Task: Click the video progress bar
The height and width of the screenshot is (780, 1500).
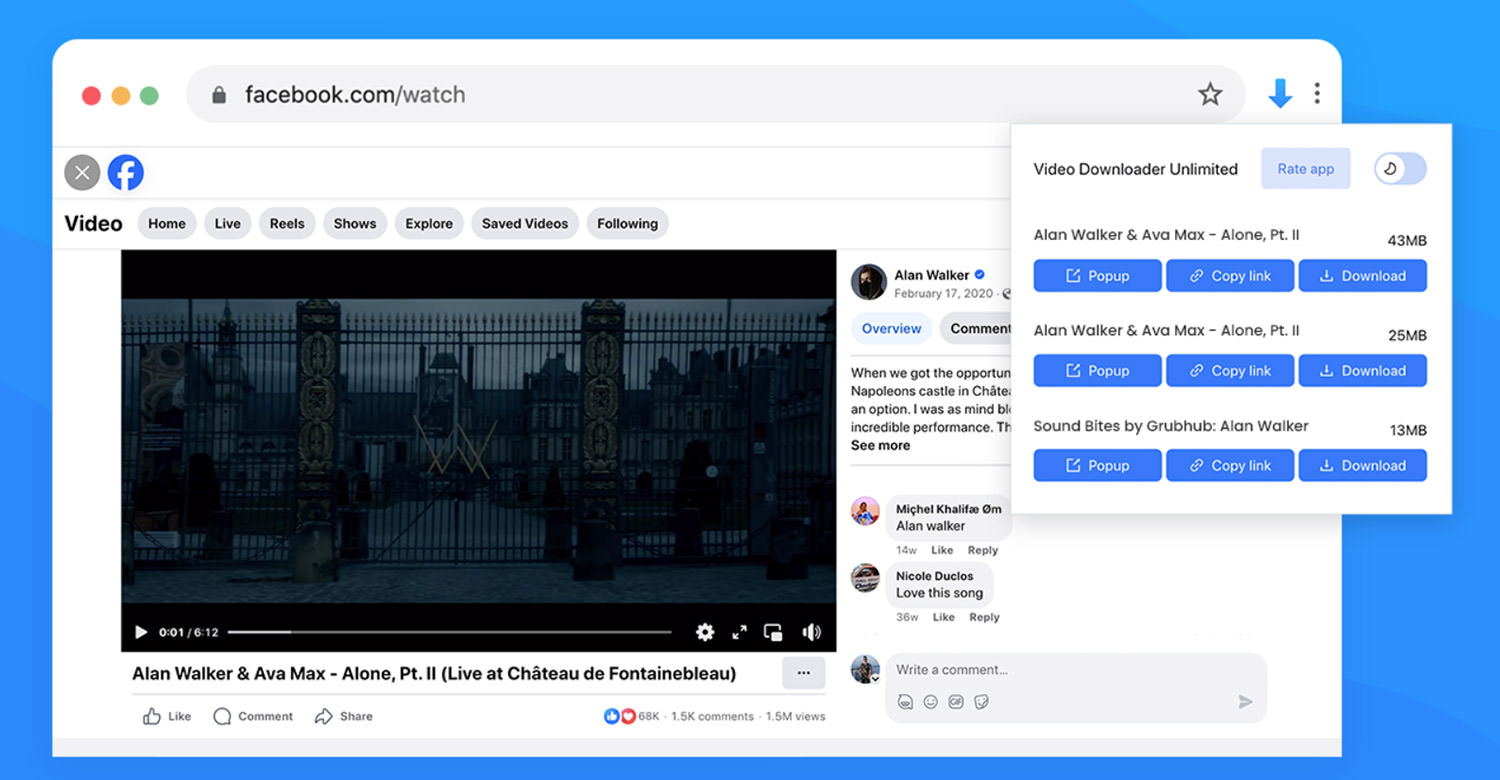Action: (x=449, y=632)
